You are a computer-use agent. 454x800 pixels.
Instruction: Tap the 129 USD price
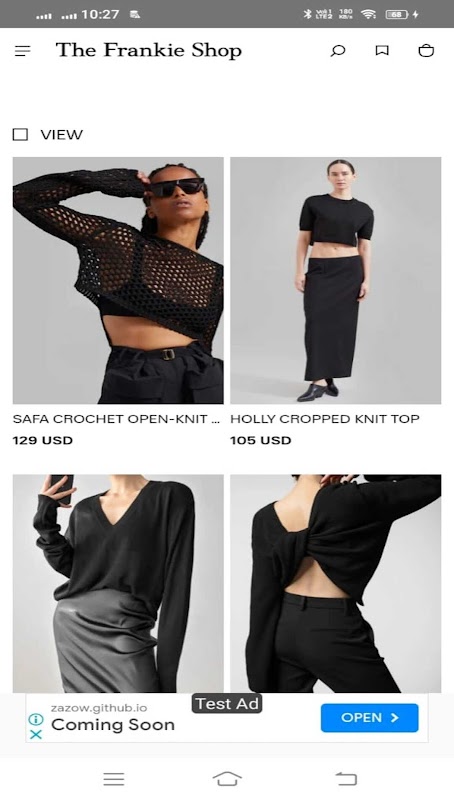tap(43, 440)
